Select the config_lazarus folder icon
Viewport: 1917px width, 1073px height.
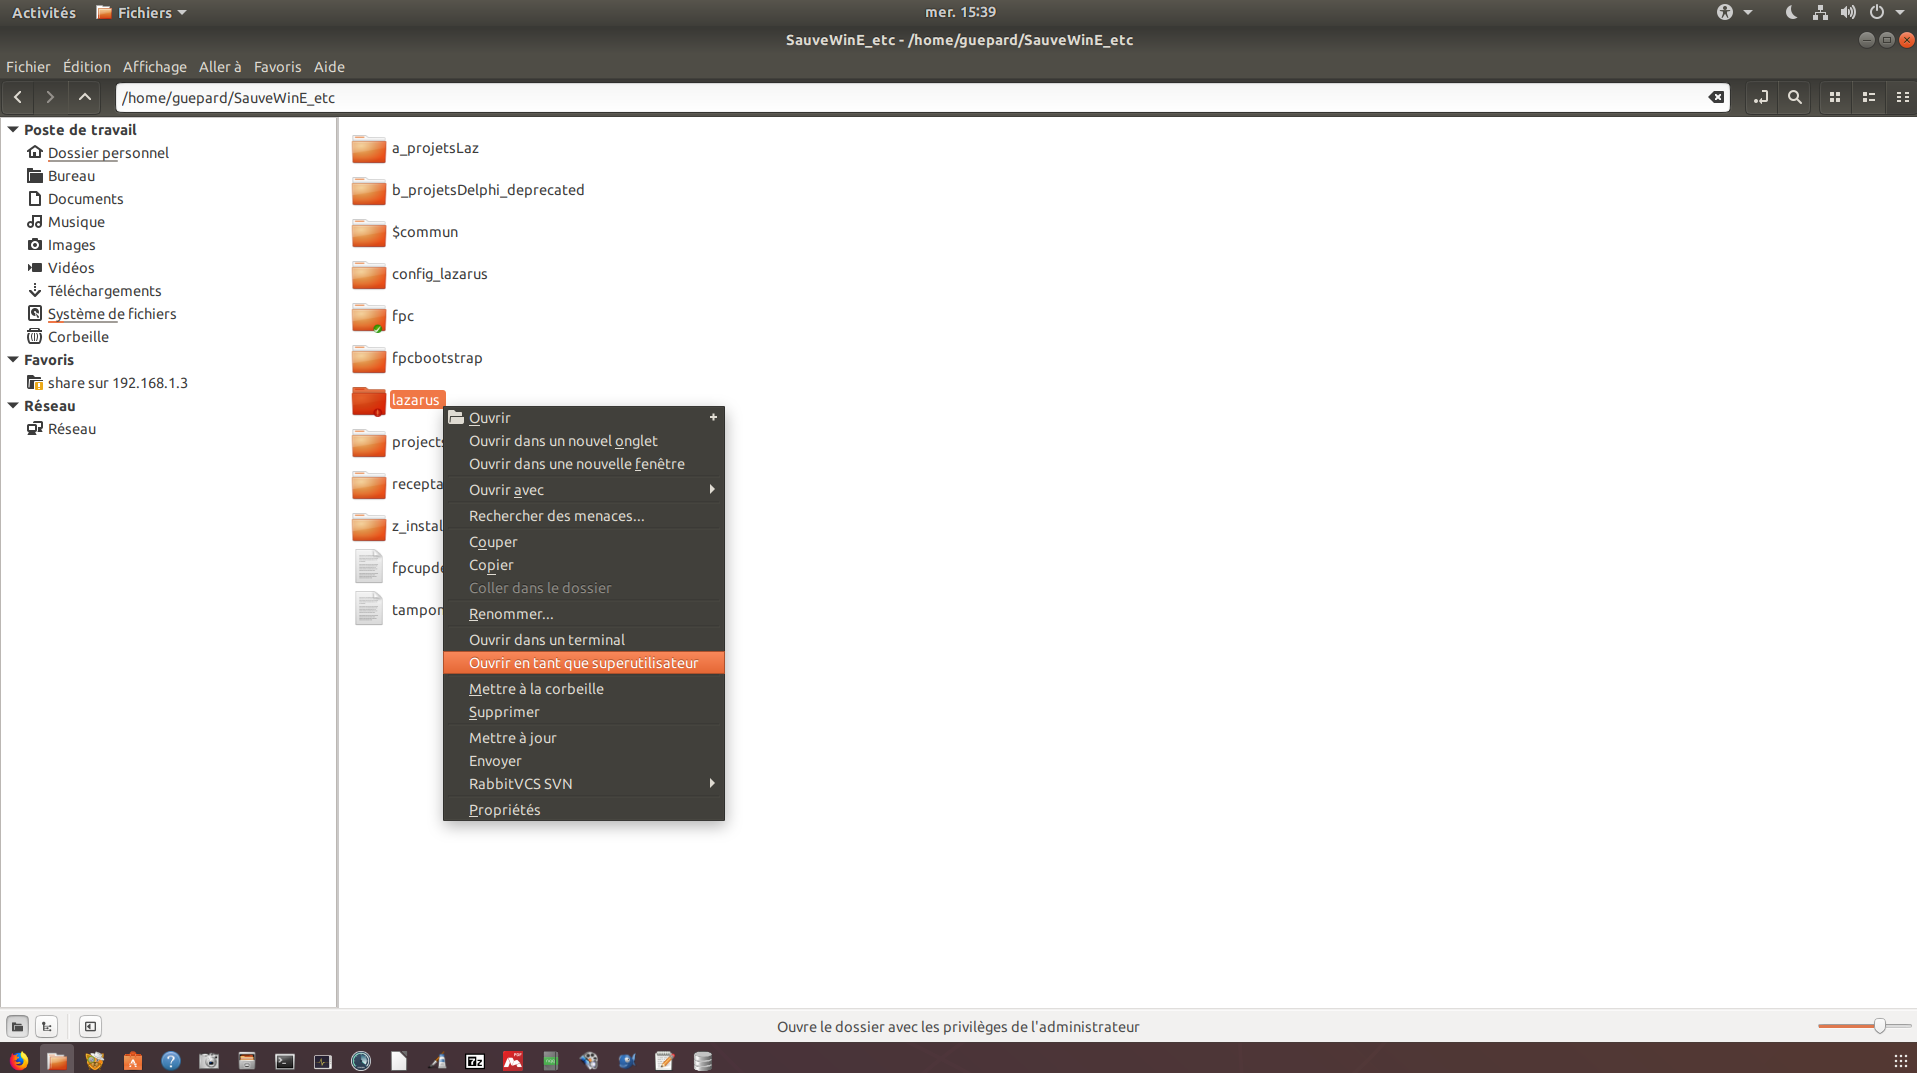tap(368, 275)
